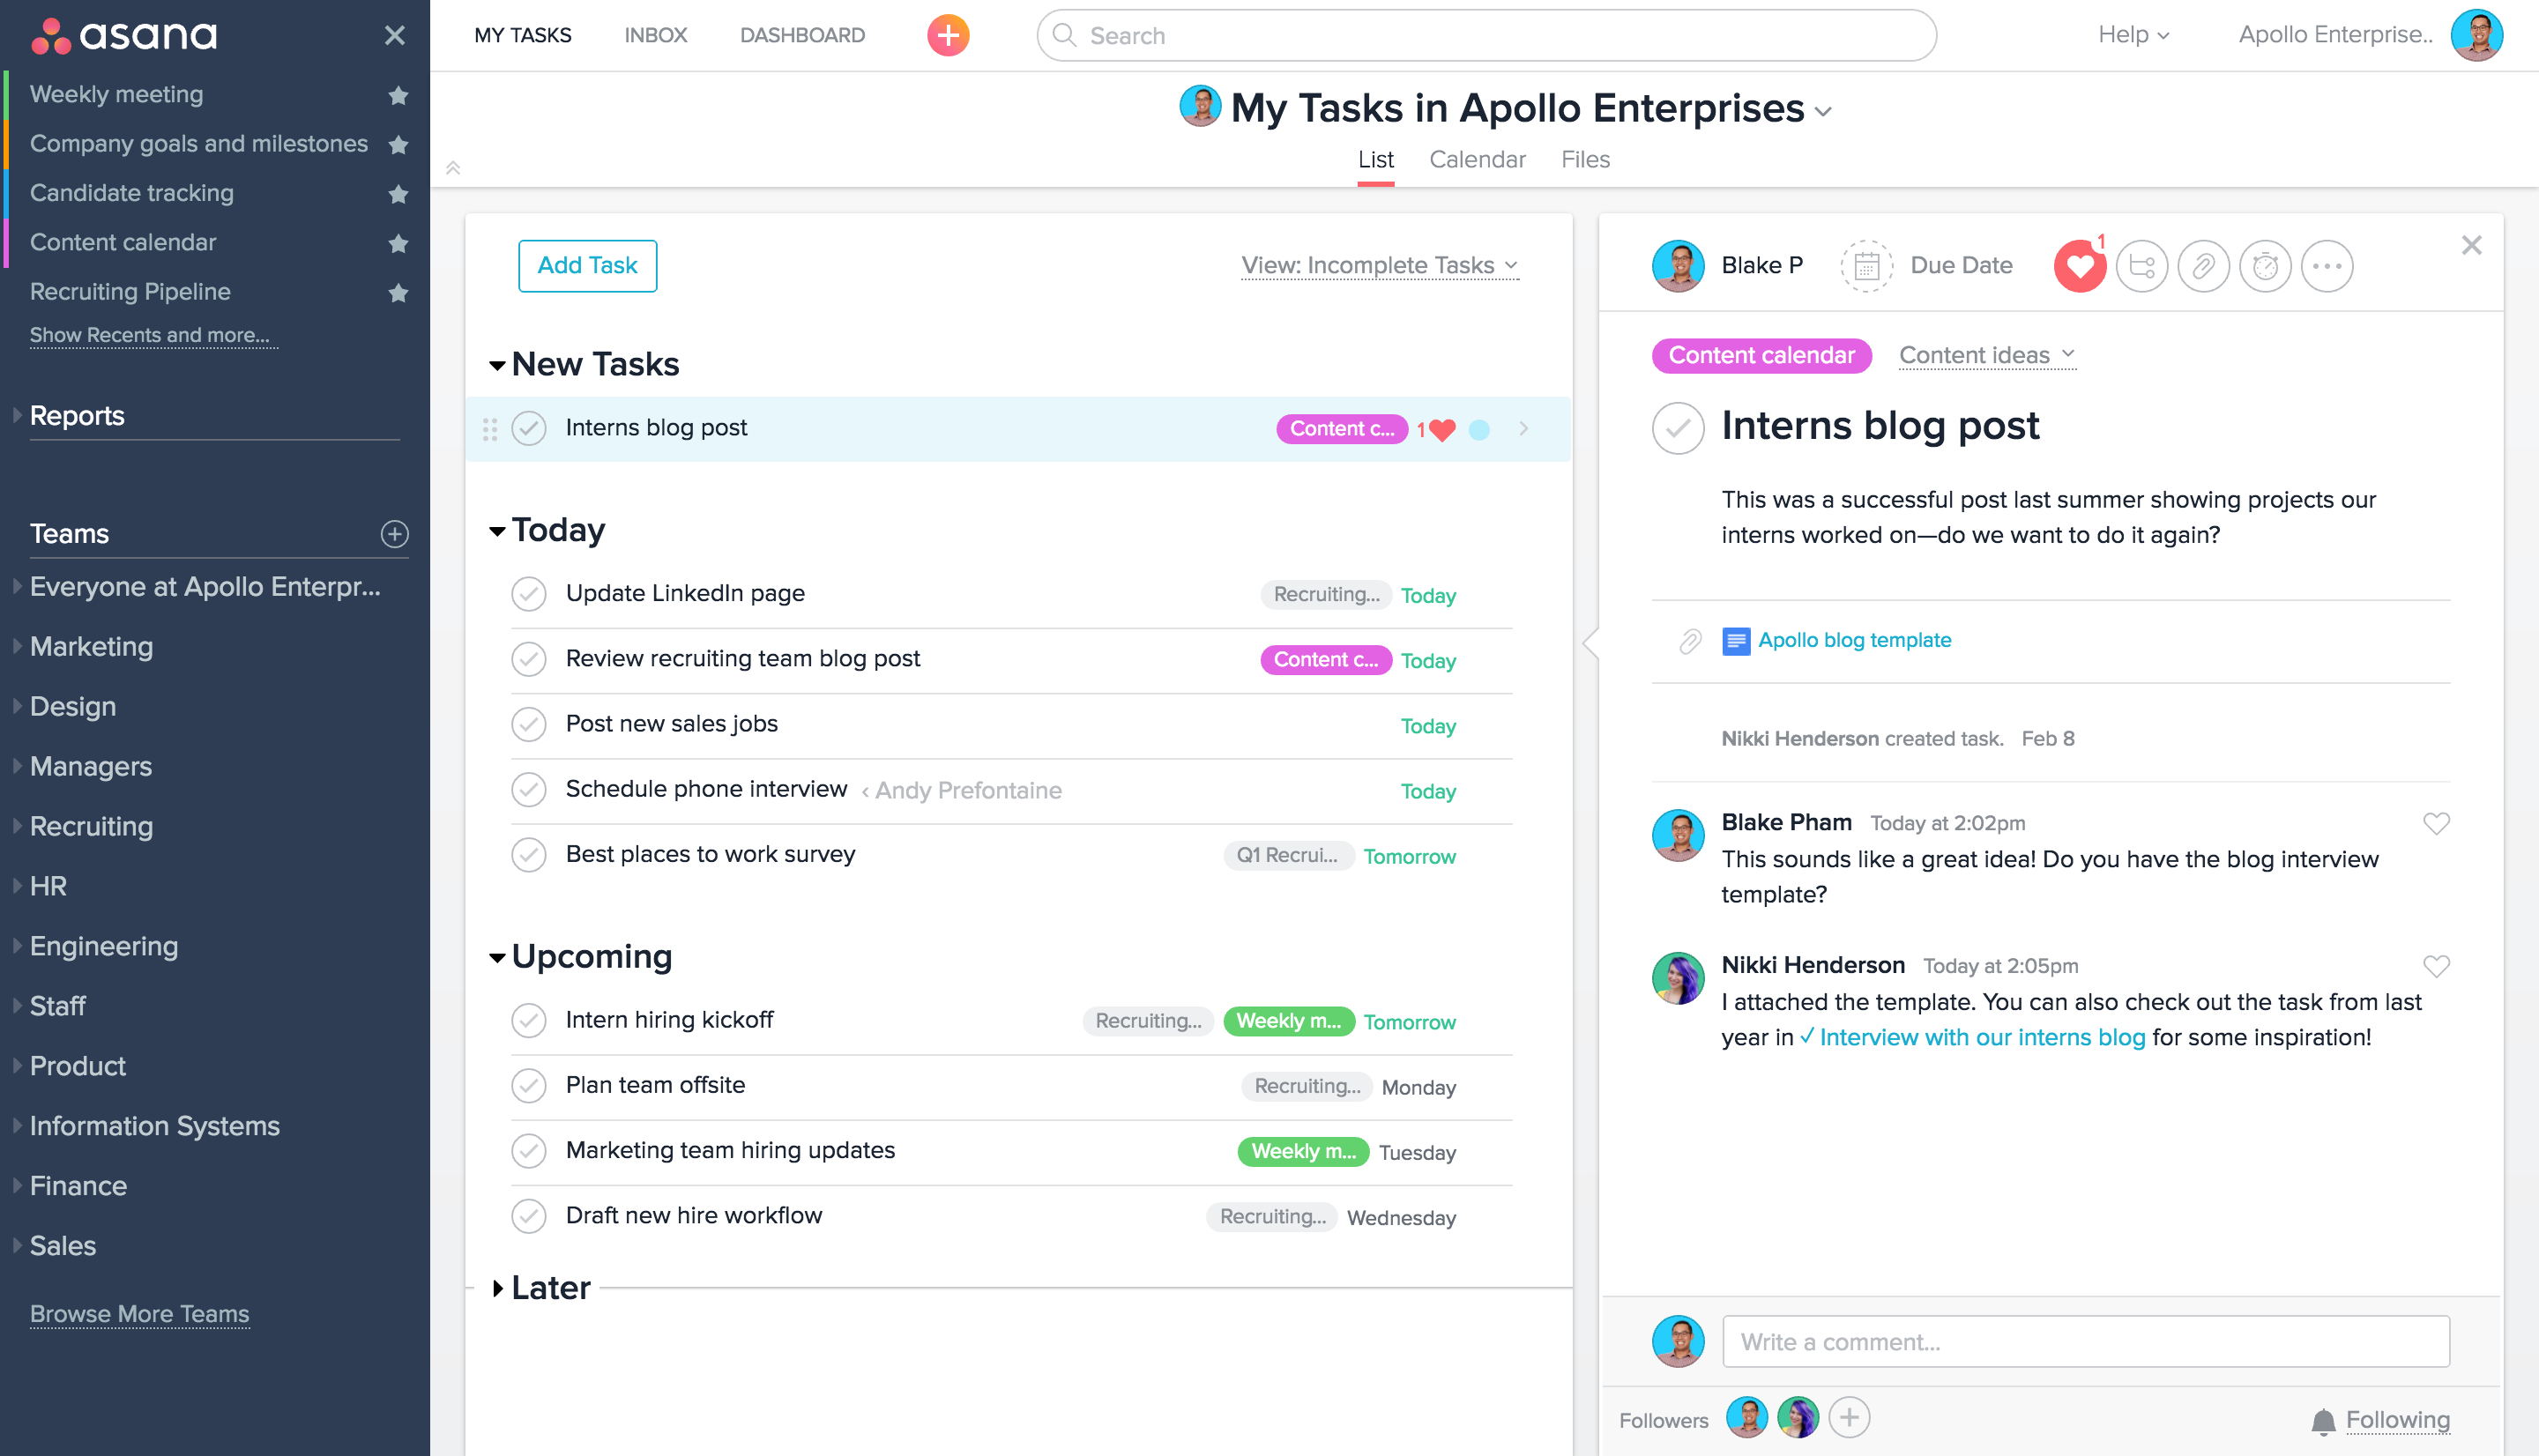Screen dimensions: 2539x1456
Task: Collapse the New Tasks section
Action: pos(497,366)
